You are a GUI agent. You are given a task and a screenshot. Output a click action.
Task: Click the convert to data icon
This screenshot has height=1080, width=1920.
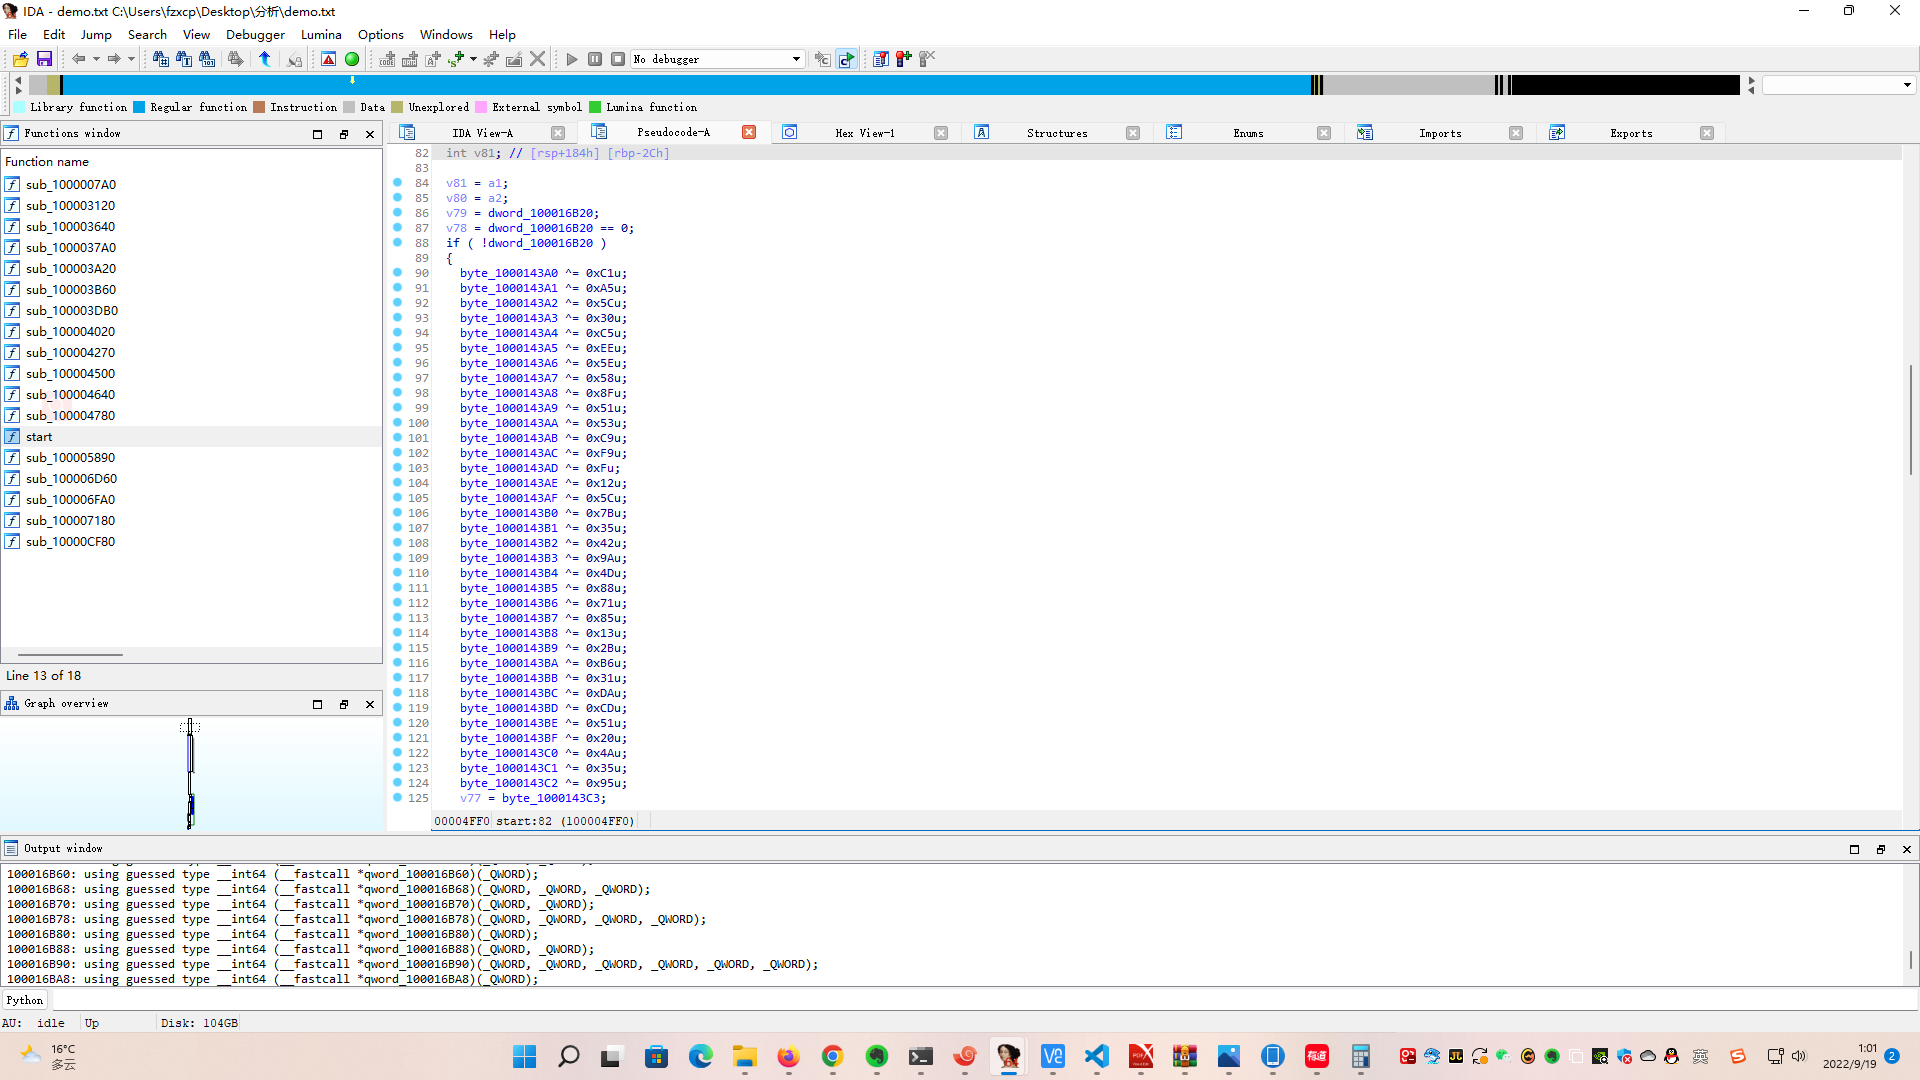click(410, 59)
